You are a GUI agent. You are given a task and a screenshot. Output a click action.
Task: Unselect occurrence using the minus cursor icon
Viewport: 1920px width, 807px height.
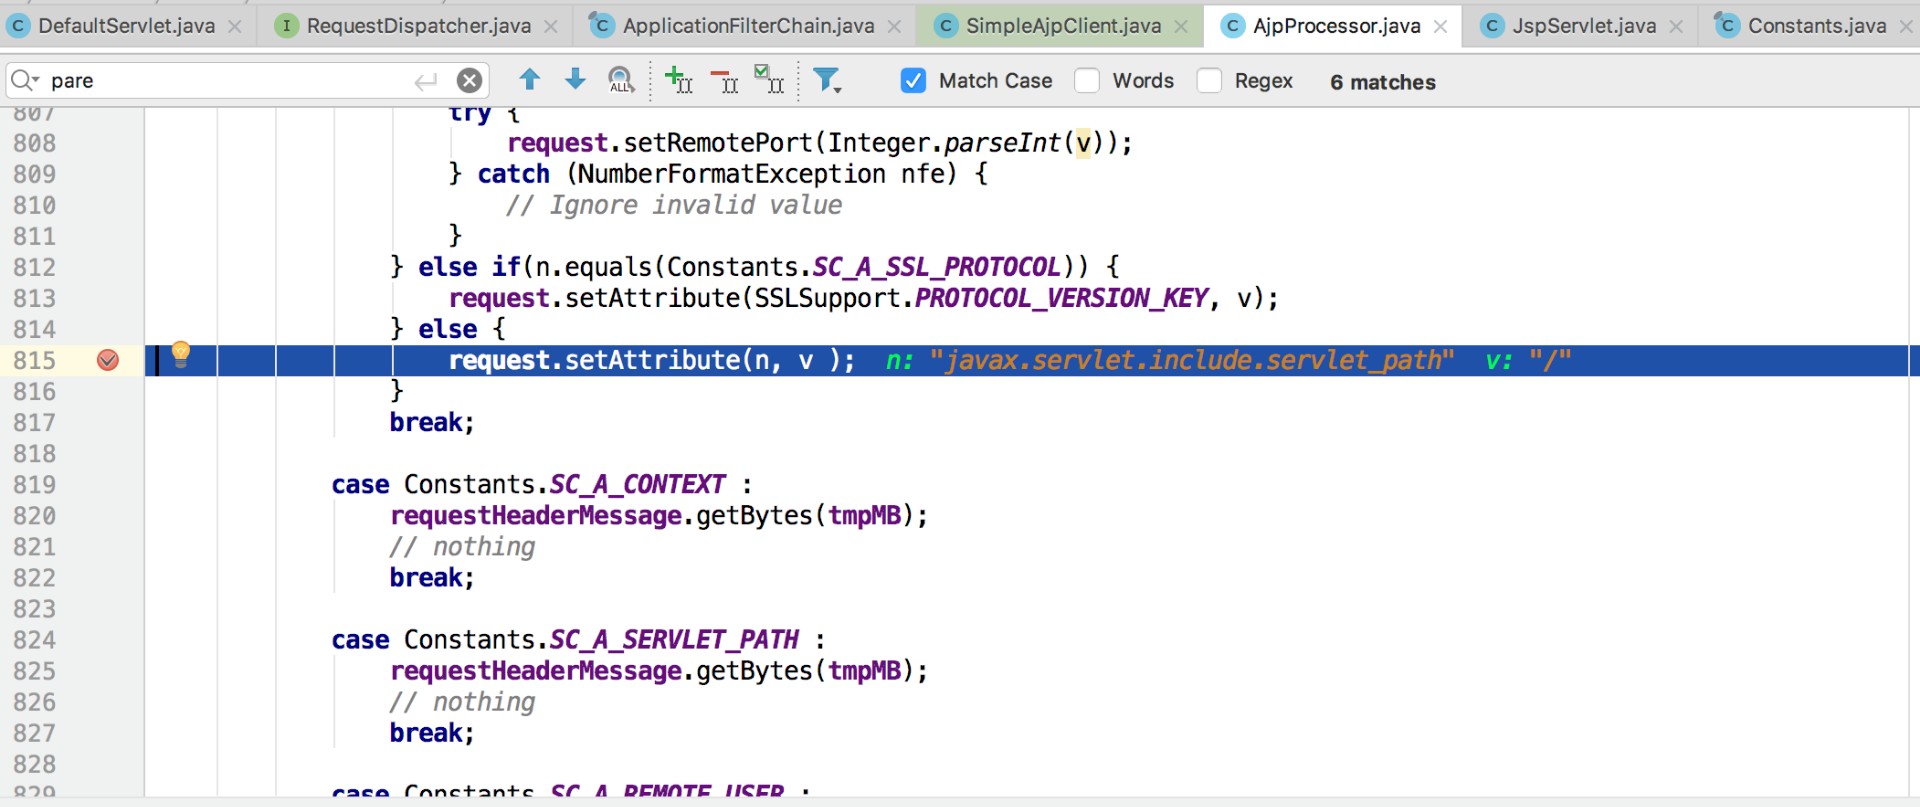tap(723, 80)
